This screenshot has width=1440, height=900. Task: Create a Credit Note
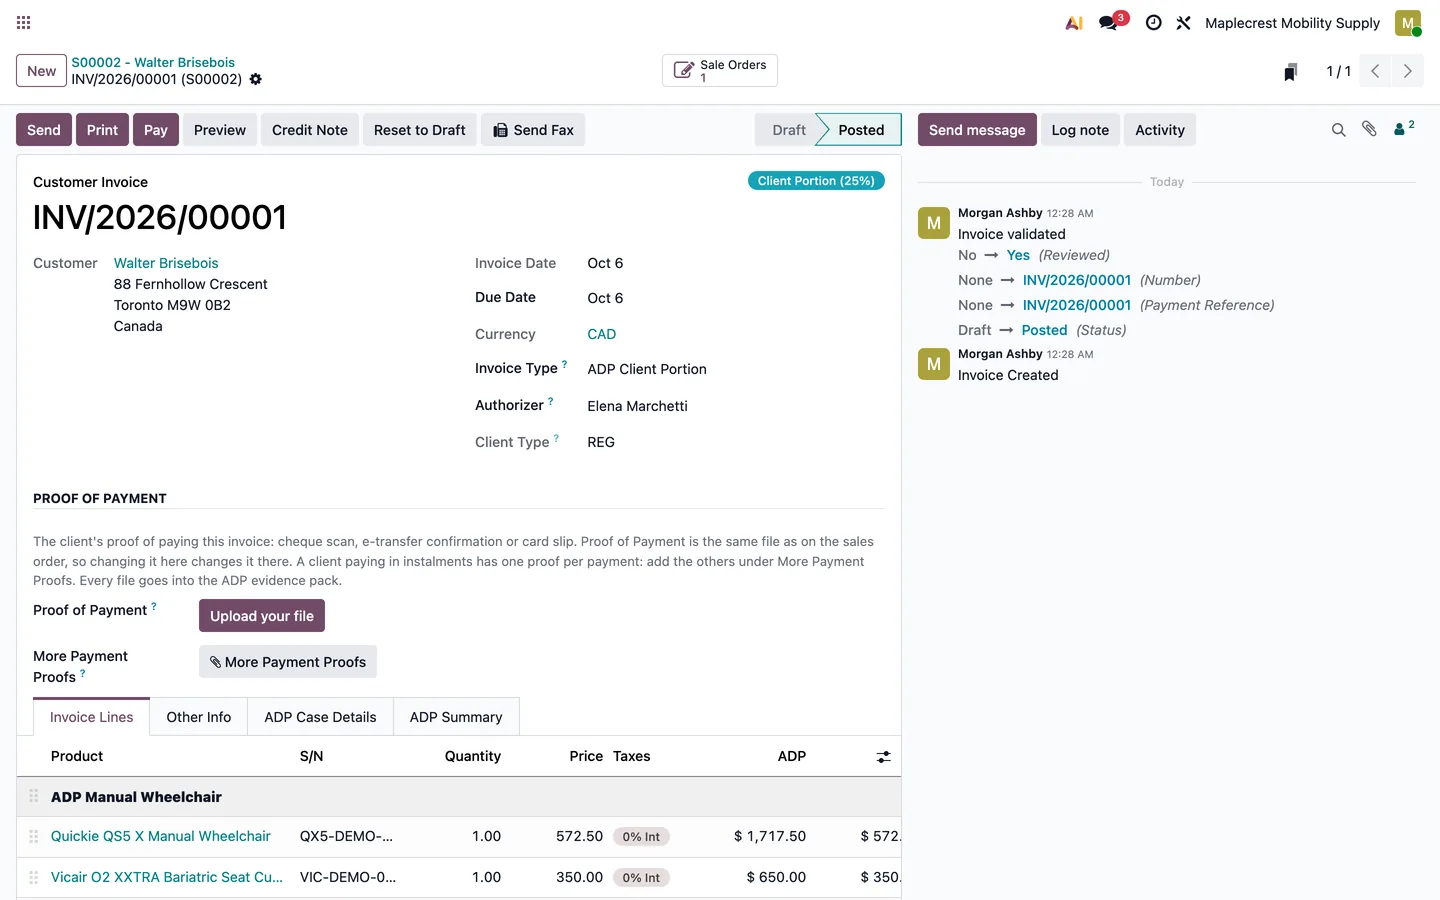point(310,130)
